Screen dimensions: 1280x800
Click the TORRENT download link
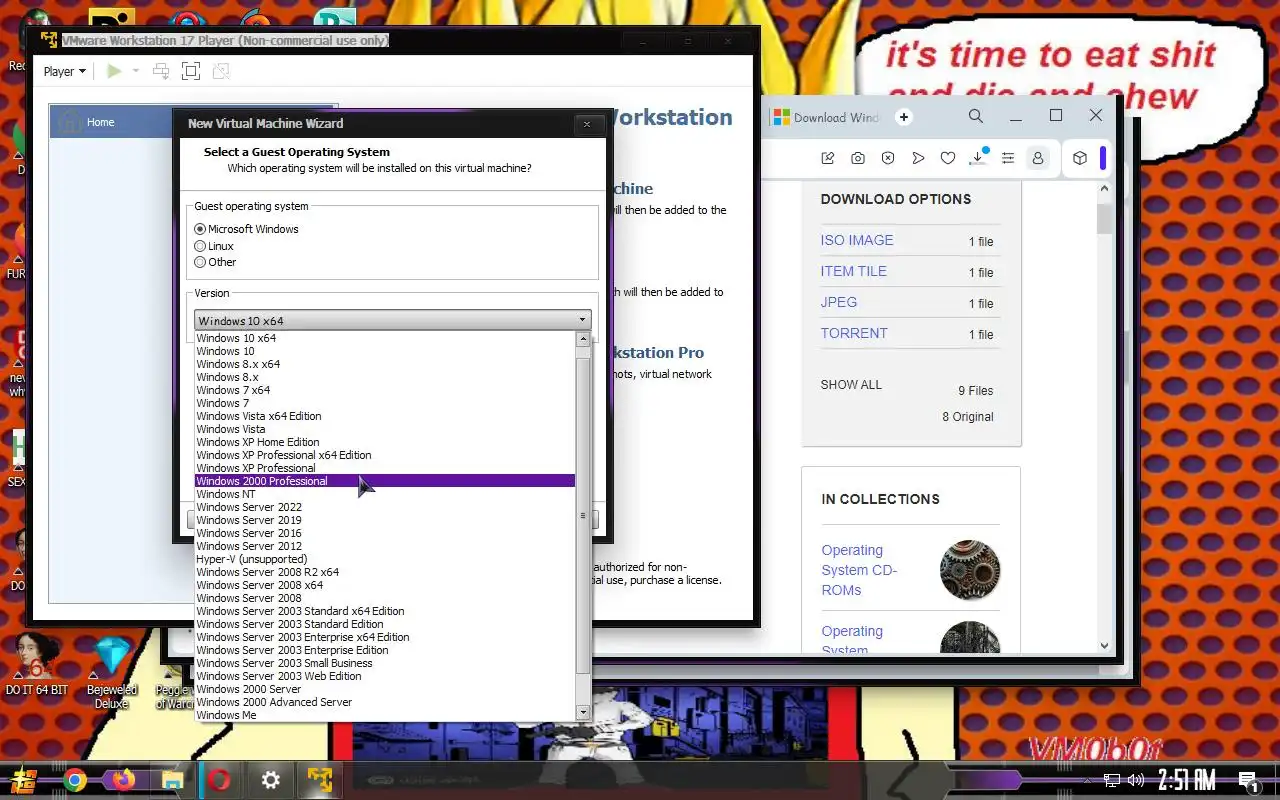coord(854,333)
